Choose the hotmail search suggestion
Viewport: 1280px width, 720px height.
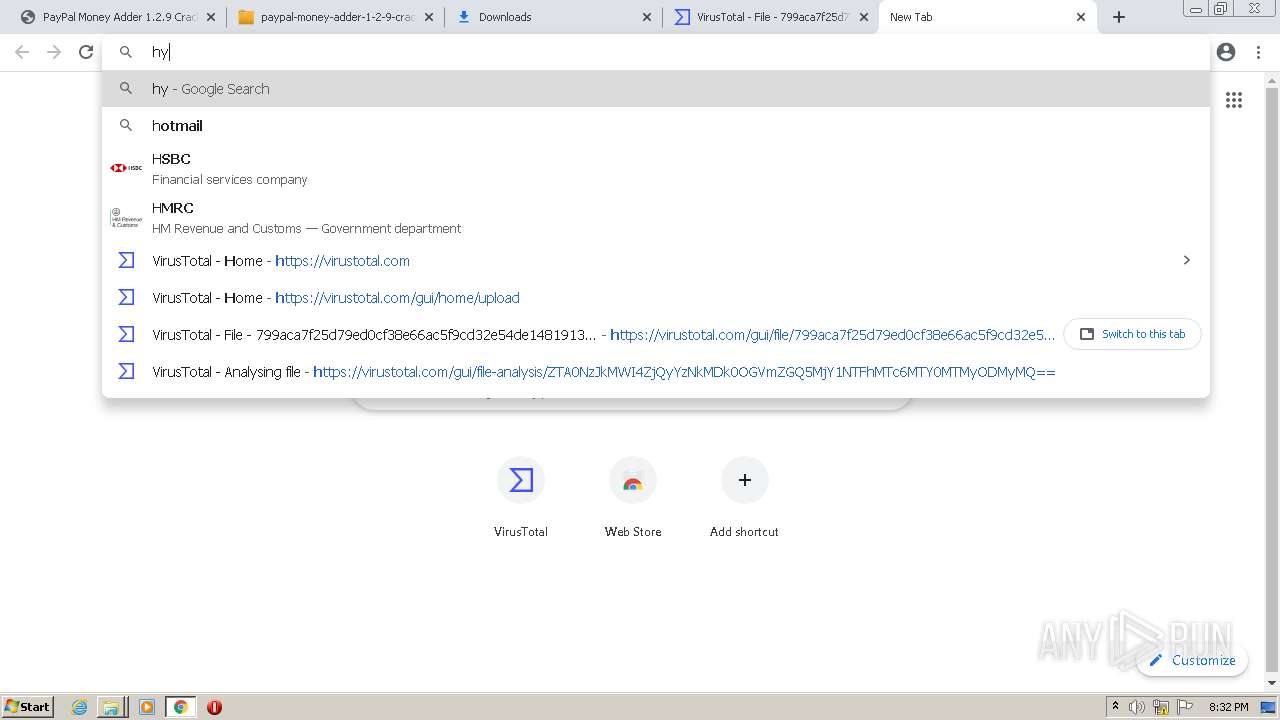[655, 126]
